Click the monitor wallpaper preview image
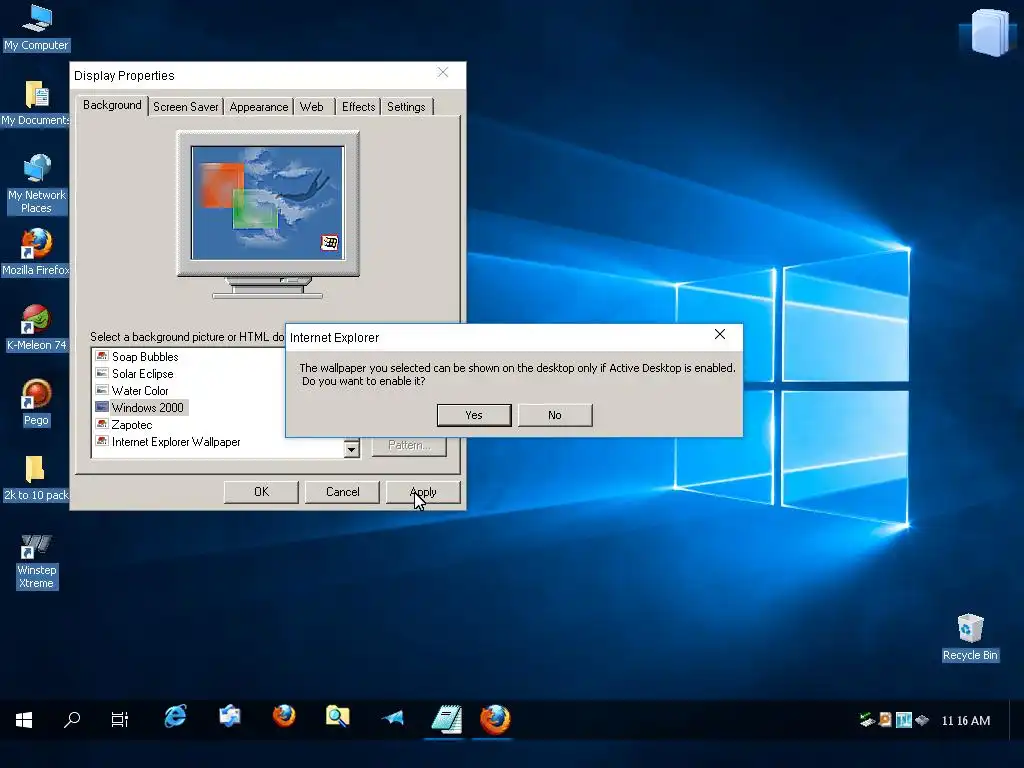Image resolution: width=1024 pixels, height=768 pixels. pos(268,202)
